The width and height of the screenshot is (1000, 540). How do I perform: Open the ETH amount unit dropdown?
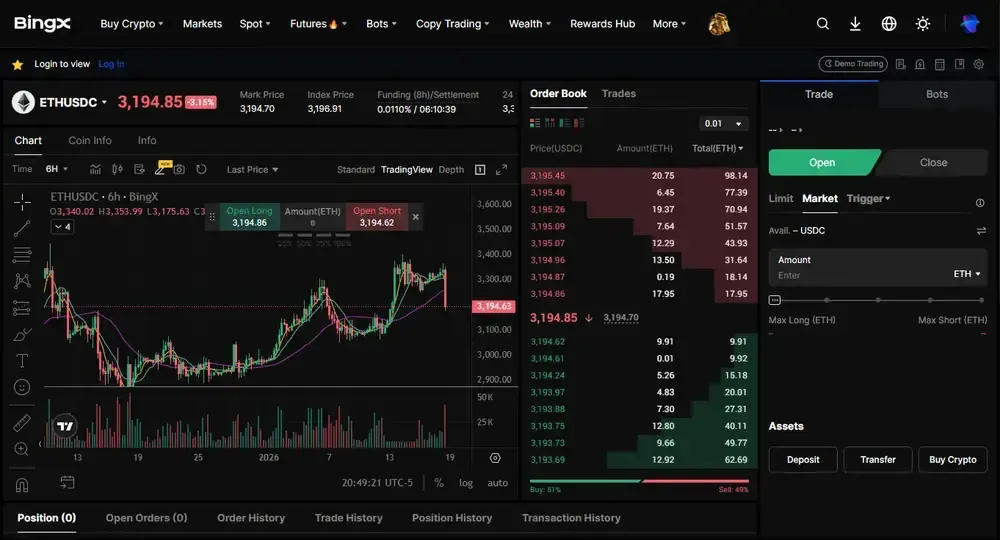click(967, 274)
